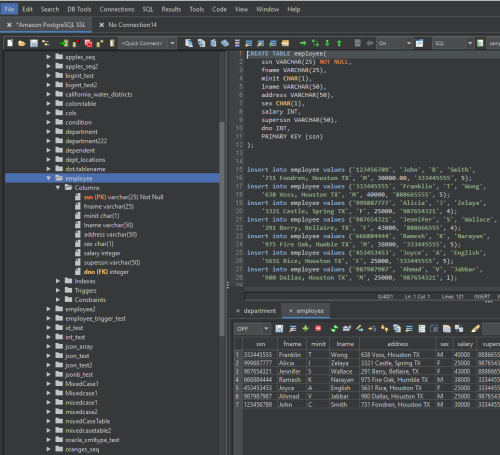This screenshot has width=500, height=455.
Task: Click the copy pages icon in grid toolbar
Action: [x=447, y=329]
